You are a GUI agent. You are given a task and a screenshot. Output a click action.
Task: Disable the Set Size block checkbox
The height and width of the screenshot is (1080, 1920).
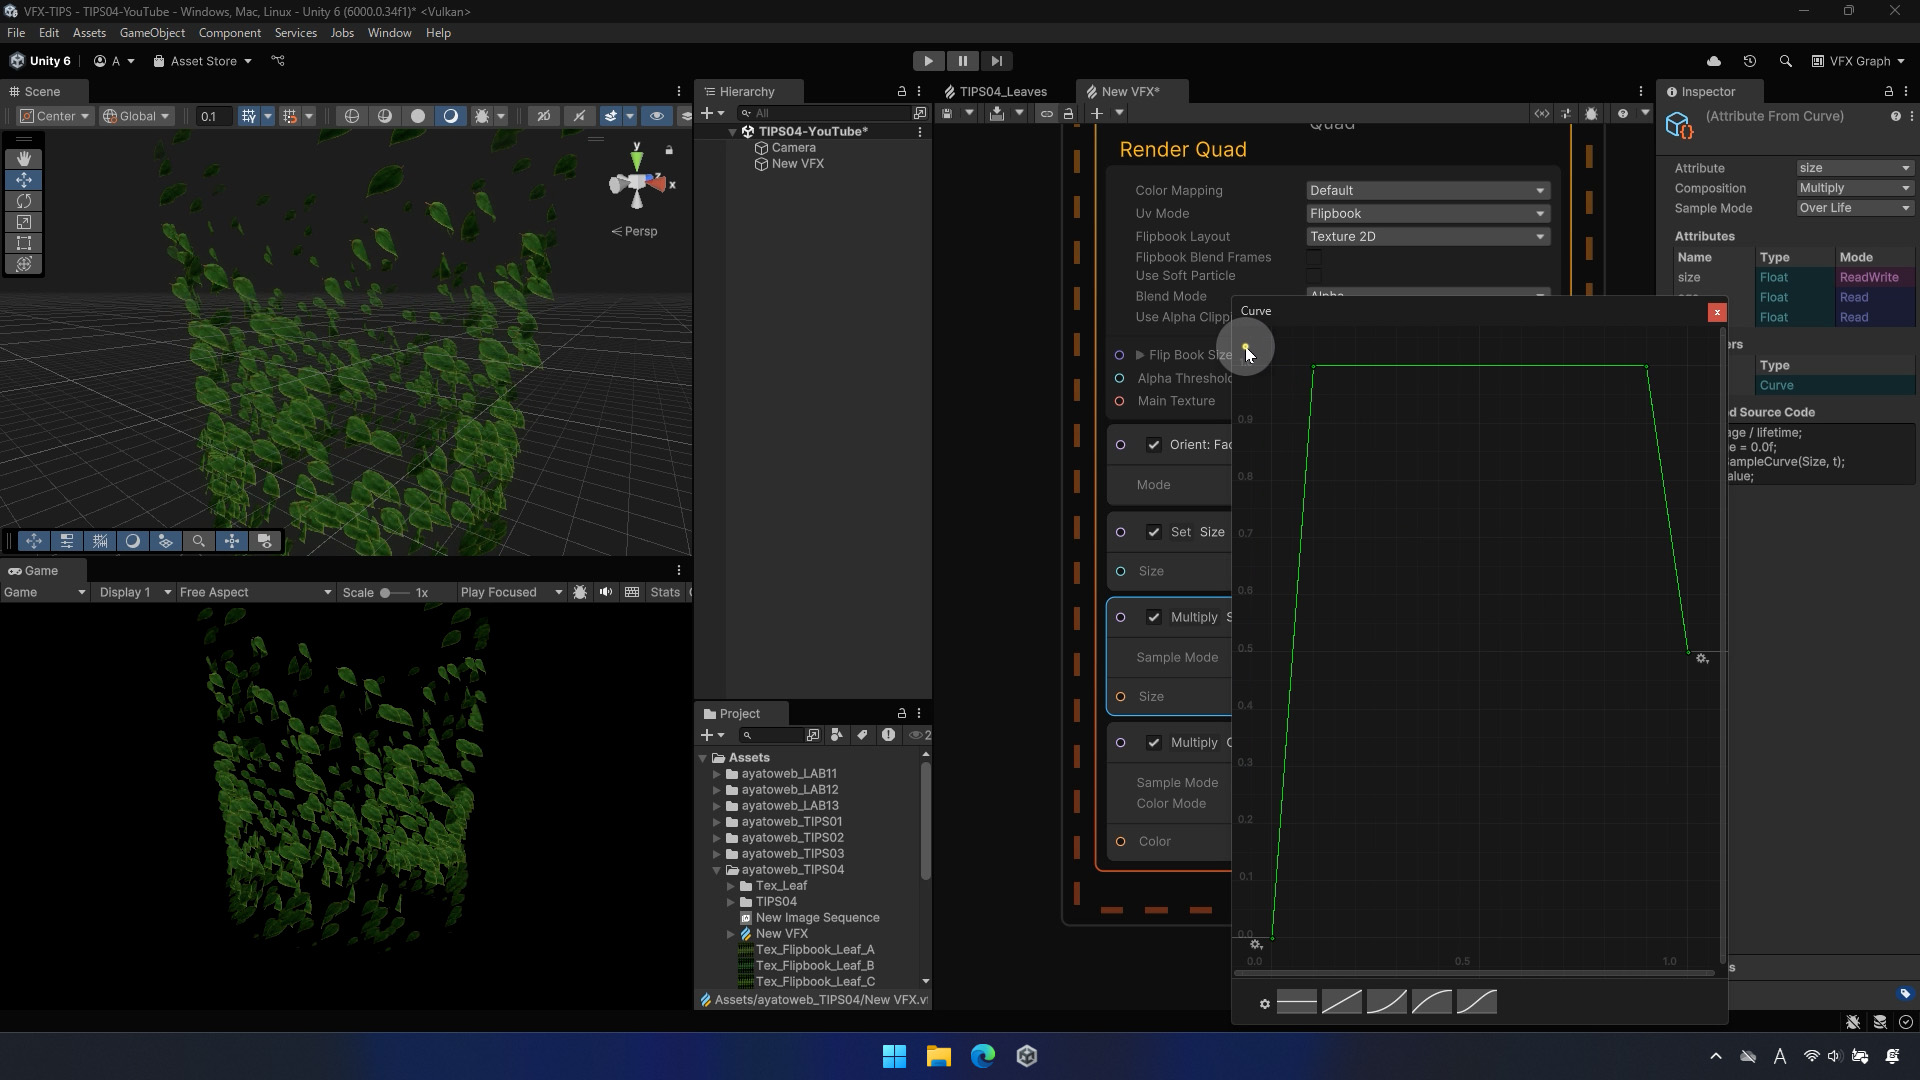[1154, 532]
